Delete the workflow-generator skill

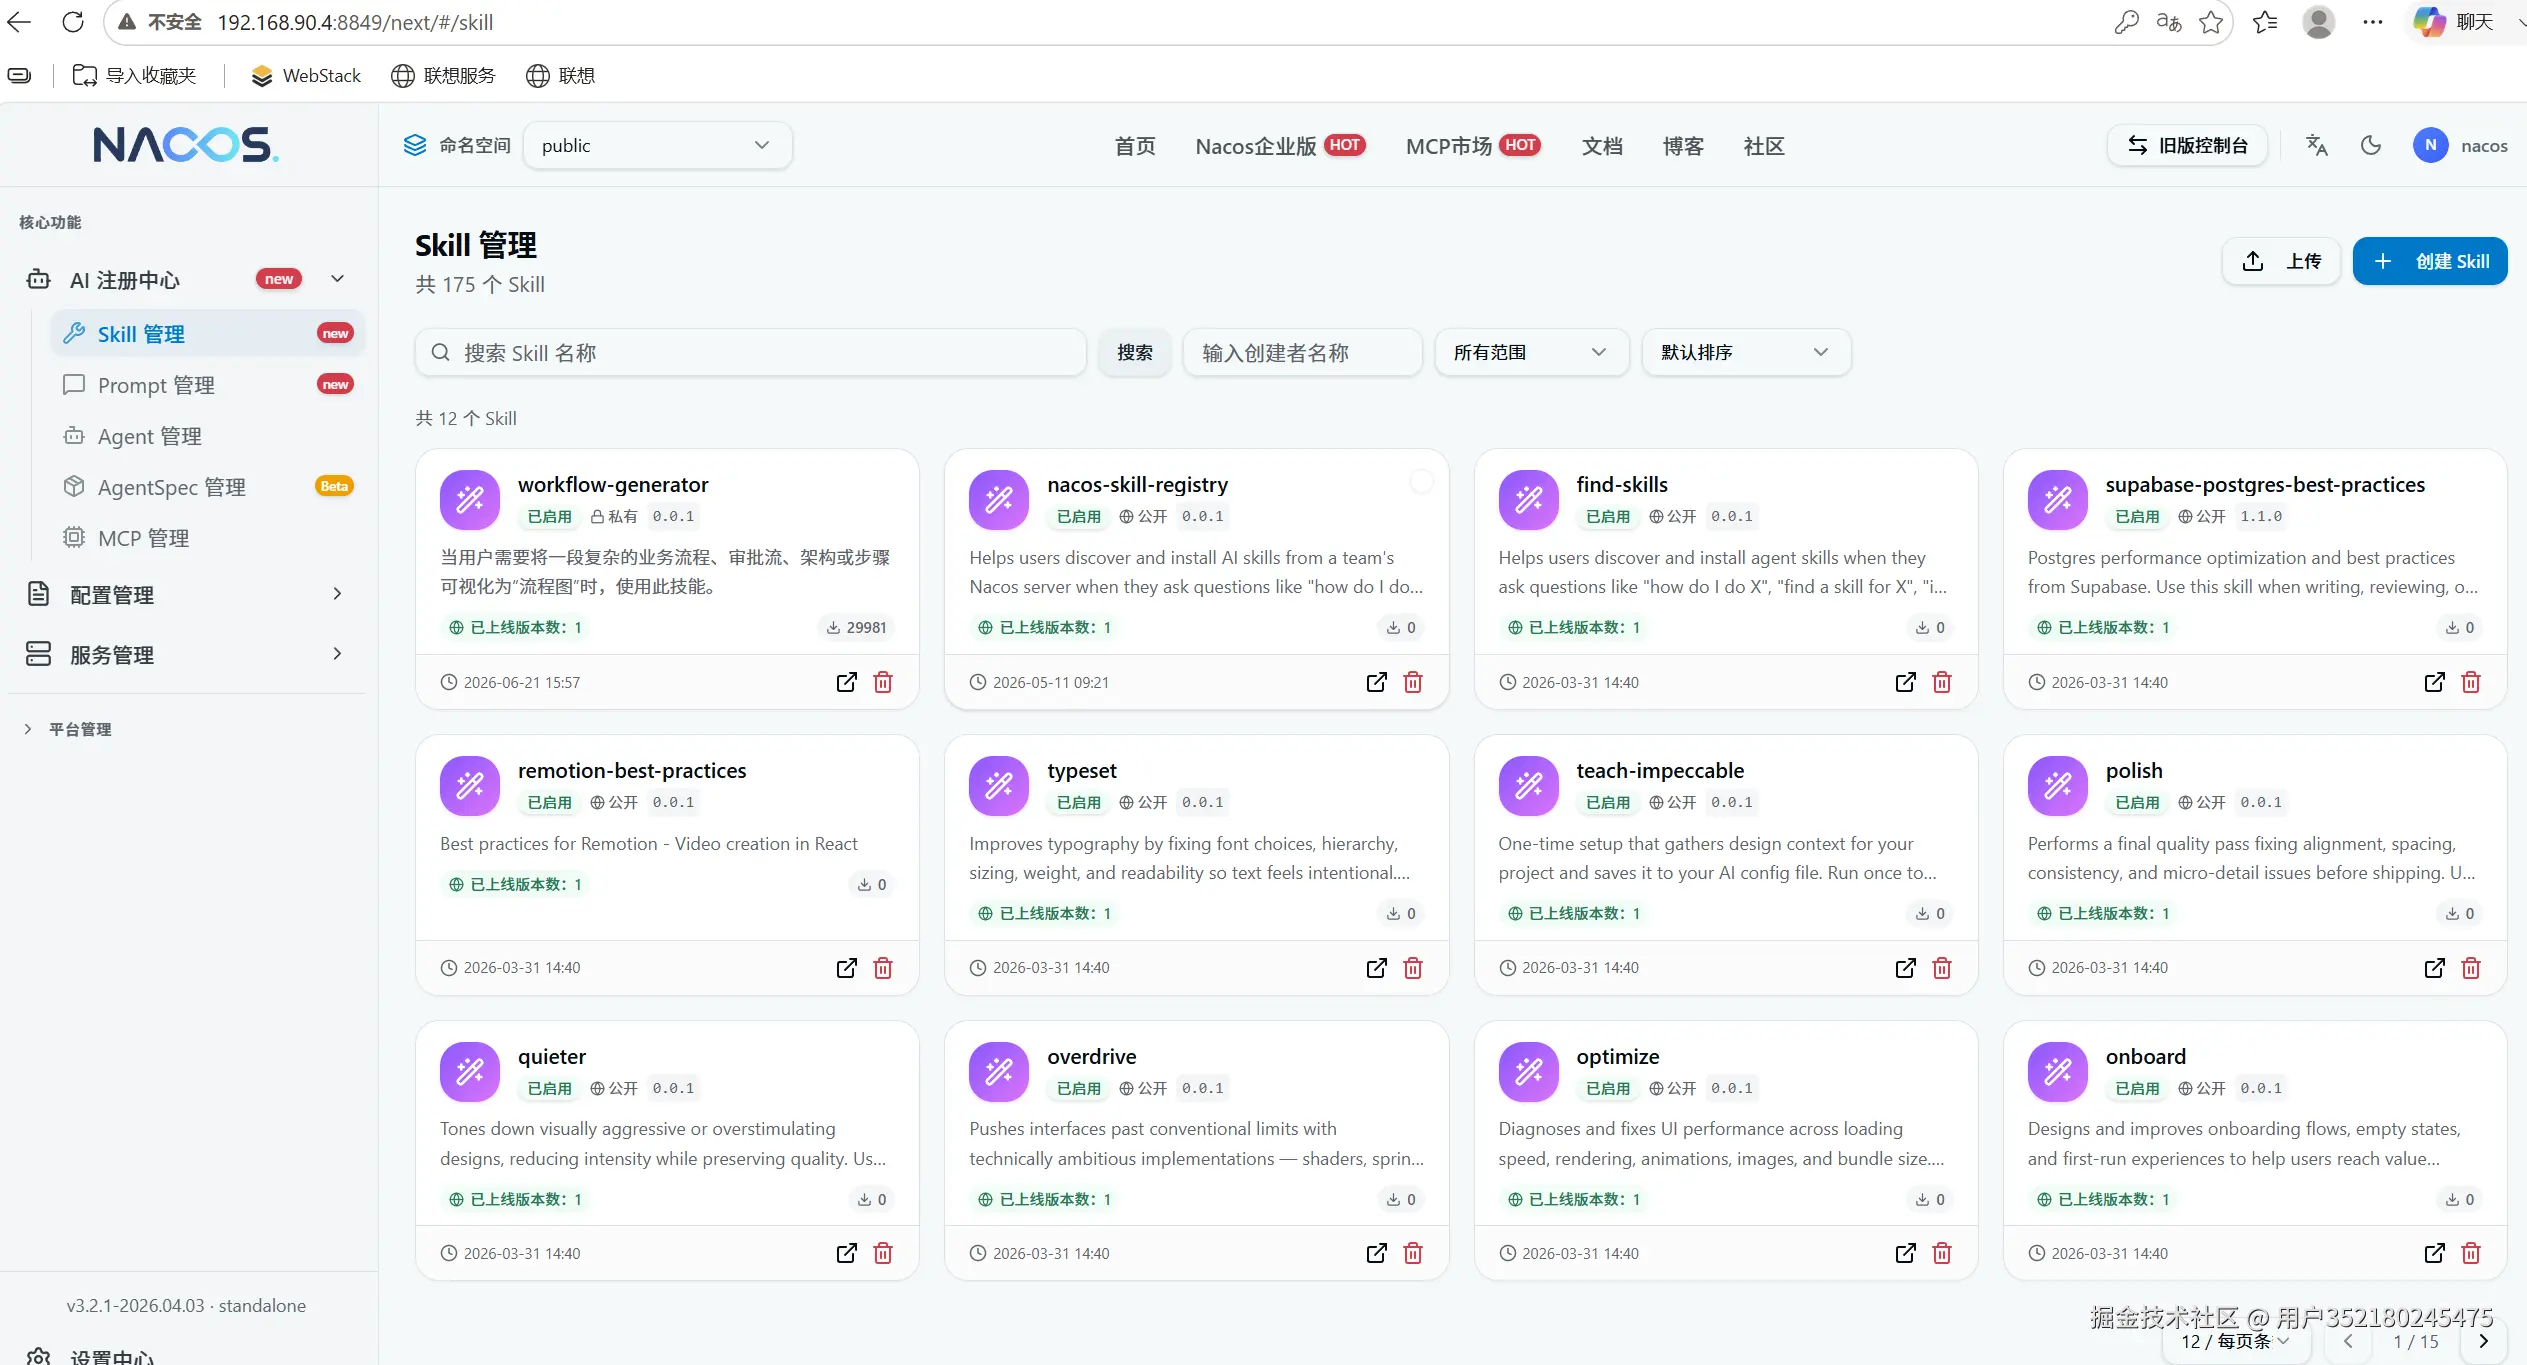[x=883, y=682]
